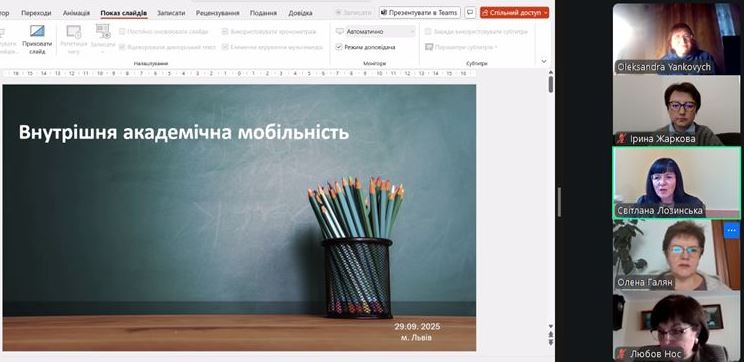Click the Teams icon in Презентувати в Teams
The width and height of the screenshot is (744, 362).
click(384, 13)
